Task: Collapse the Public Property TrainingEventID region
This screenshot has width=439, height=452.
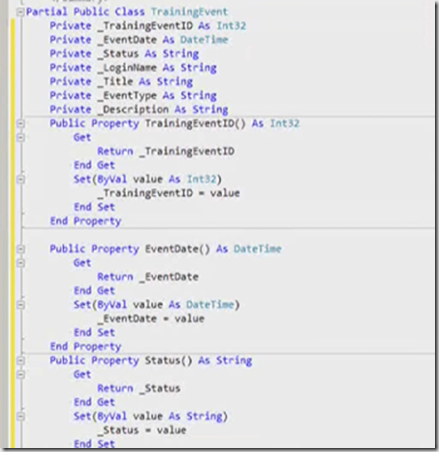Action: tap(20, 124)
